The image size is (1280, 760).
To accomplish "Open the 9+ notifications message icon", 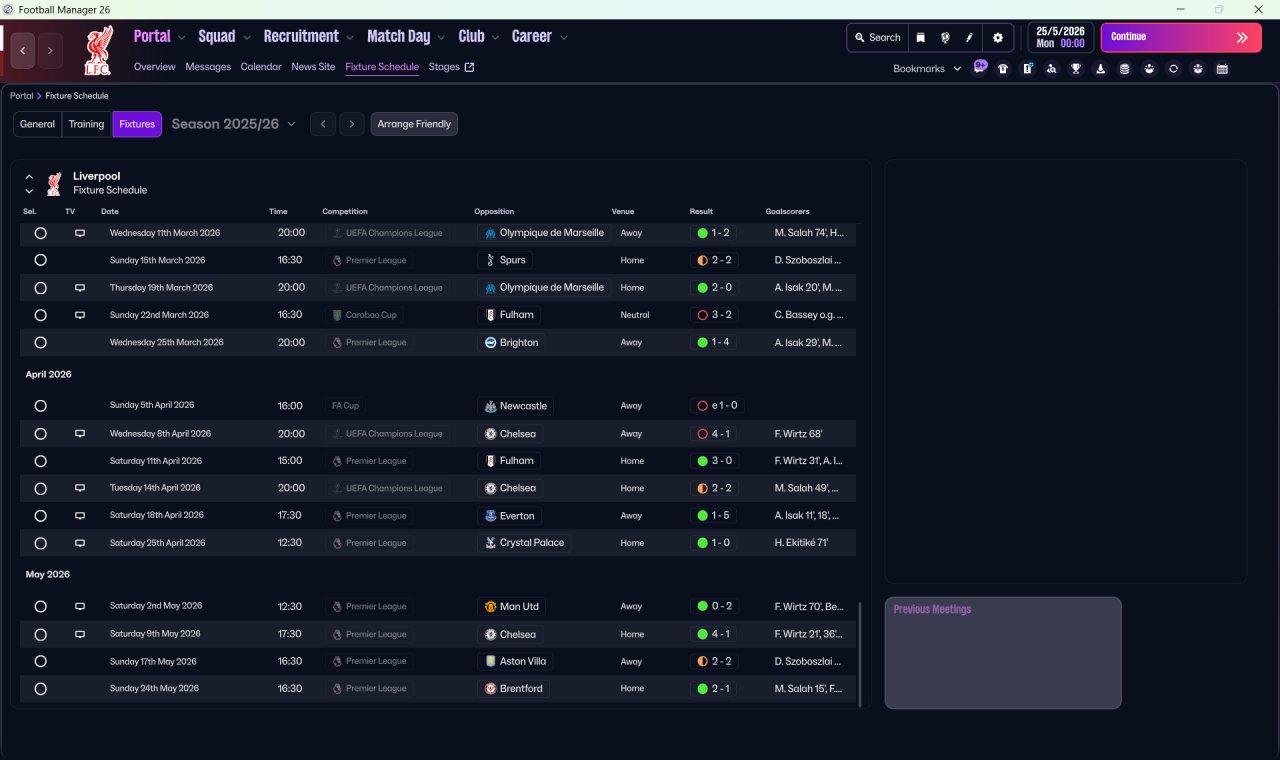I will (980, 67).
